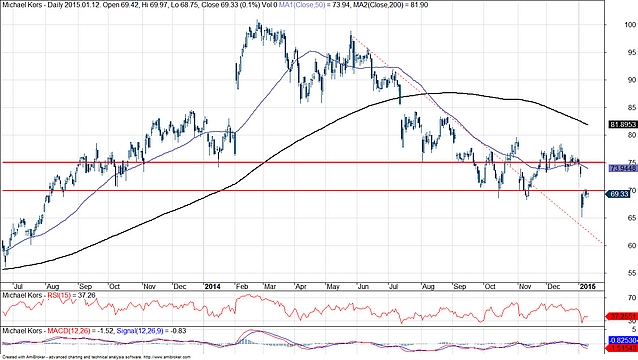Click the 95 price axis label
Image resolution: width=638 pixels, height=360 pixels.
(x=631, y=52)
